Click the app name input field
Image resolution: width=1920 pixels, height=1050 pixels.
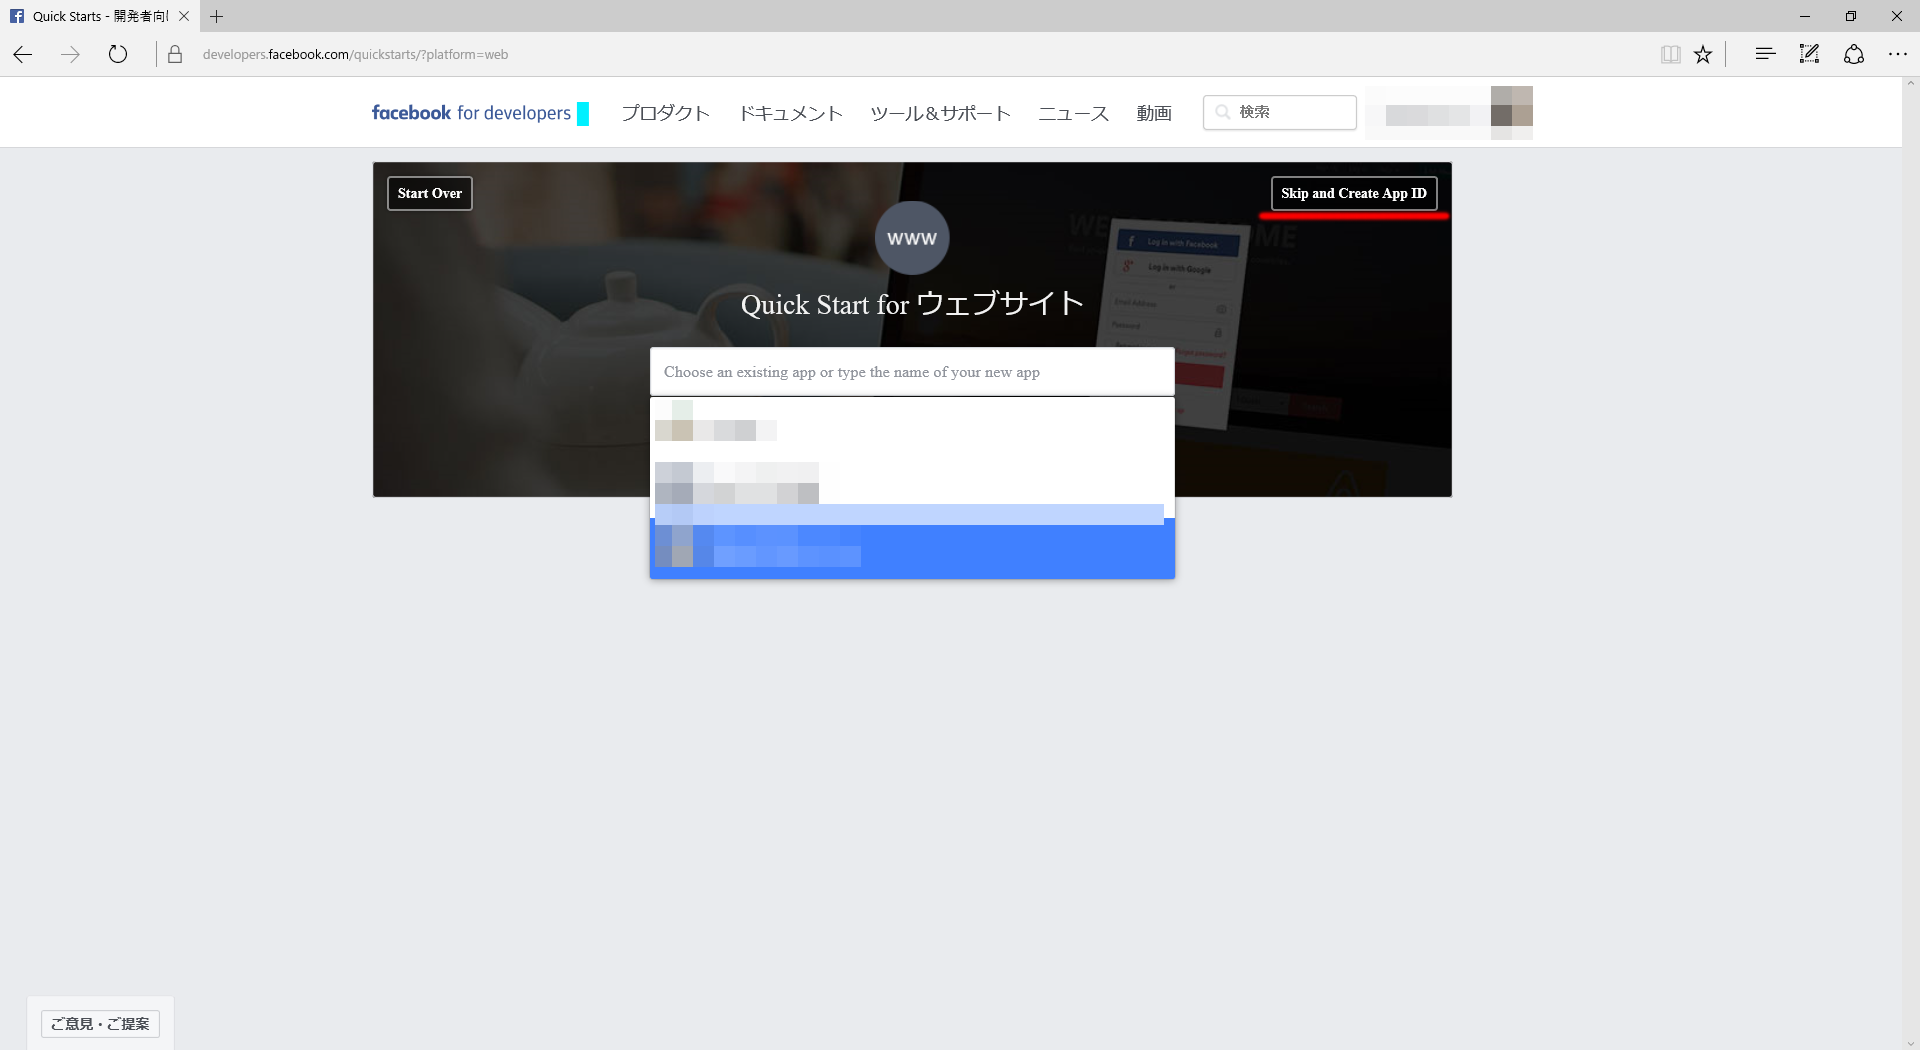[x=911, y=371]
